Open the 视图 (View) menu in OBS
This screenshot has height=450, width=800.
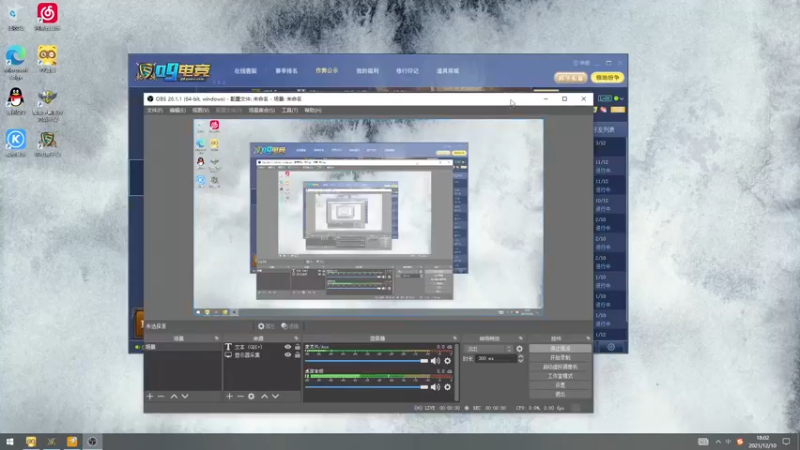[x=200, y=110]
